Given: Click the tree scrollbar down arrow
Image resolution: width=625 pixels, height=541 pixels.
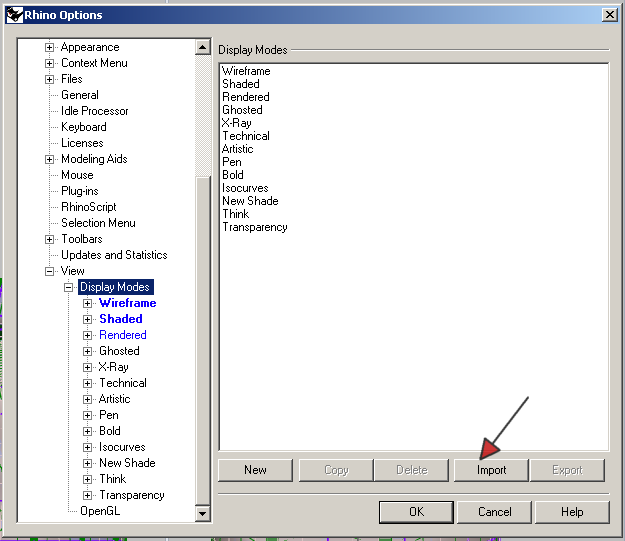Looking at the screenshot, I should coord(202,513).
